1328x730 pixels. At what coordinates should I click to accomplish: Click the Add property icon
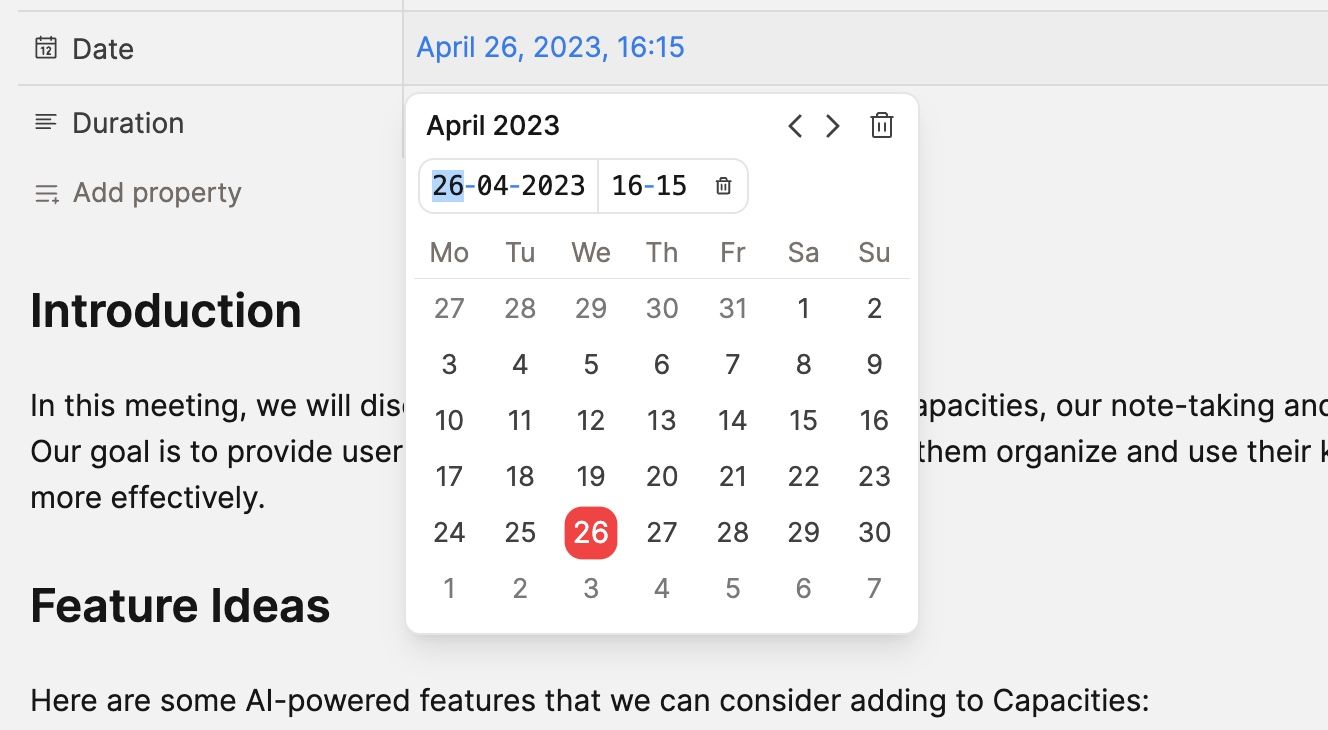(45, 194)
